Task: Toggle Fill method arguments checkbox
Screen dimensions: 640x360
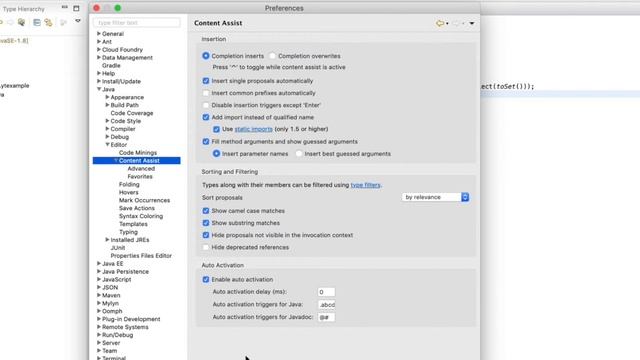Action: 206,142
